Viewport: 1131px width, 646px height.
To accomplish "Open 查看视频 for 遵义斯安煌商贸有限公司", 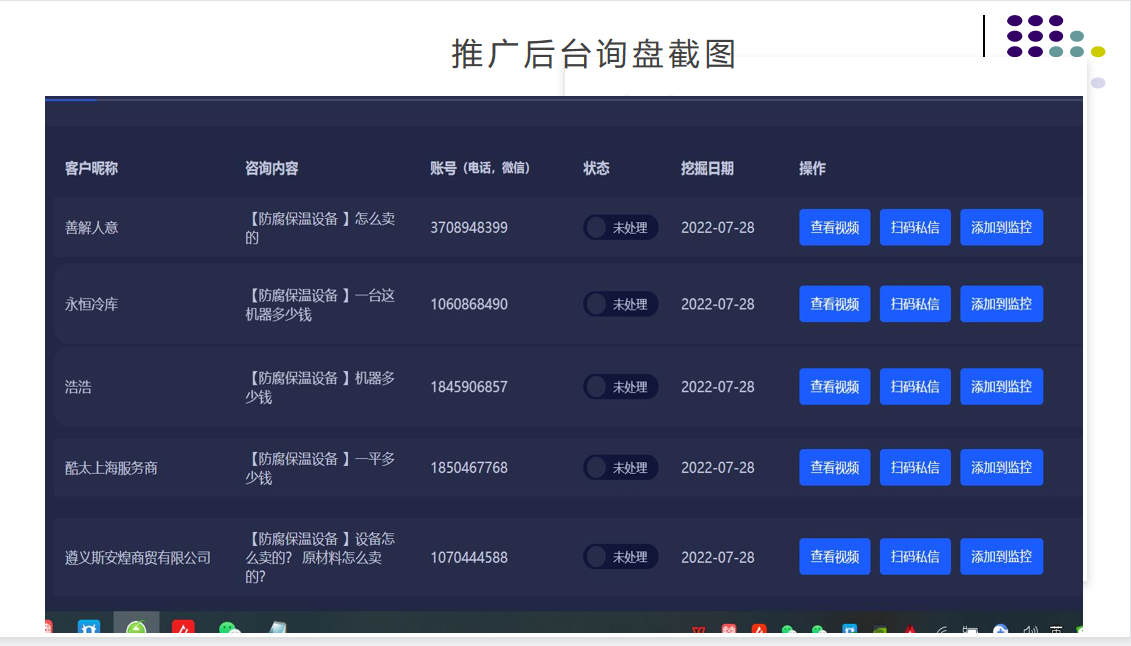I will tap(835, 557).
